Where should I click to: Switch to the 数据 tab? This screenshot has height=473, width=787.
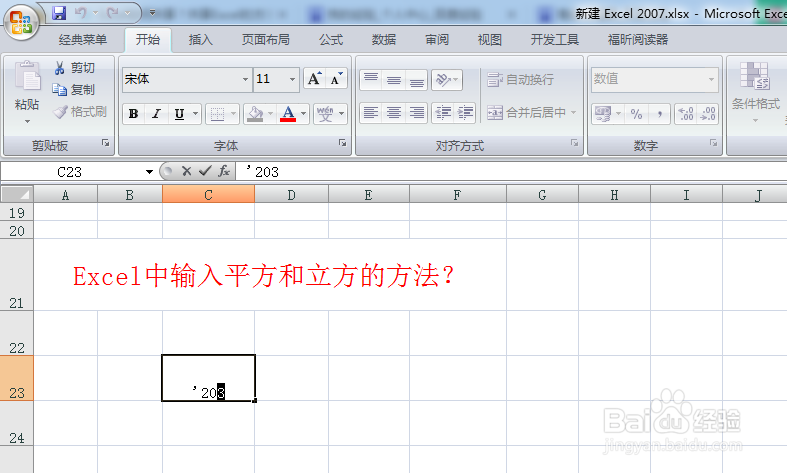point(384,40)
